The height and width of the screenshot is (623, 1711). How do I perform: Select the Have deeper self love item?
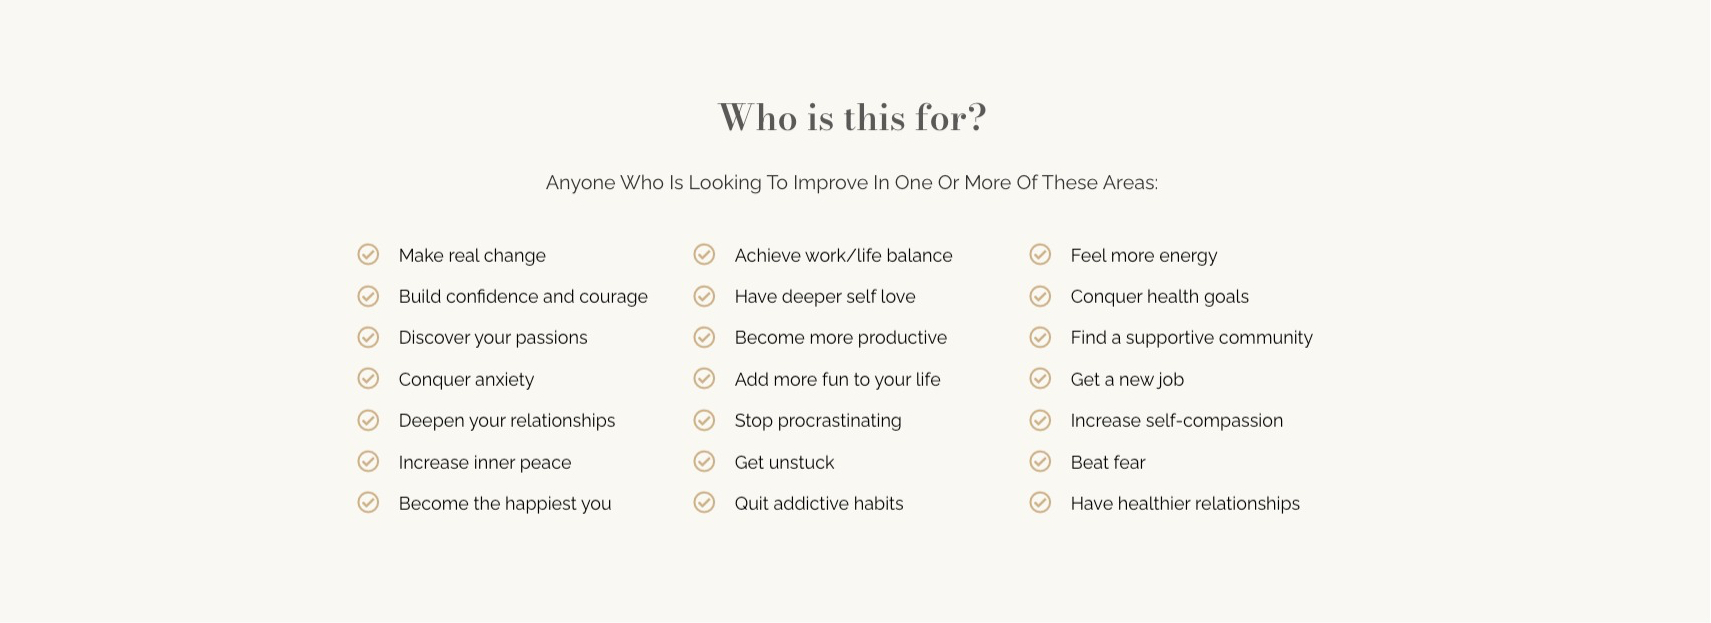pos(825,297)
